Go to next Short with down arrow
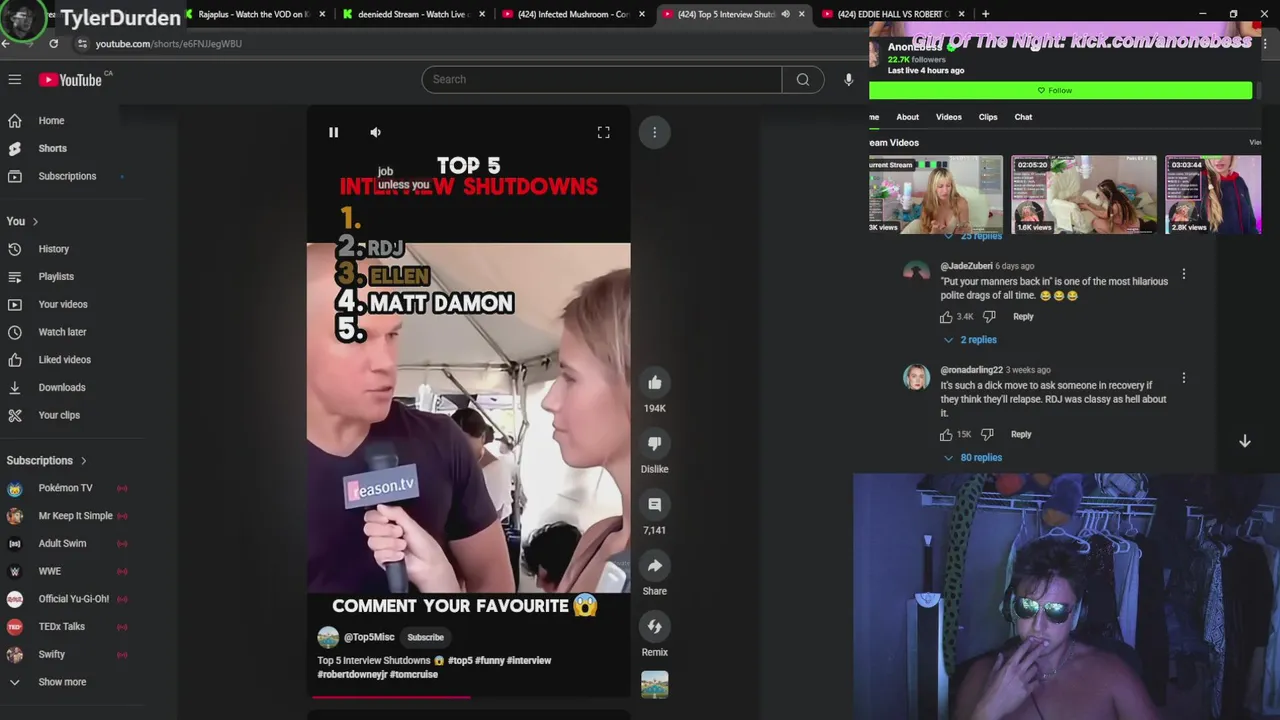 tap(1245, 441)
